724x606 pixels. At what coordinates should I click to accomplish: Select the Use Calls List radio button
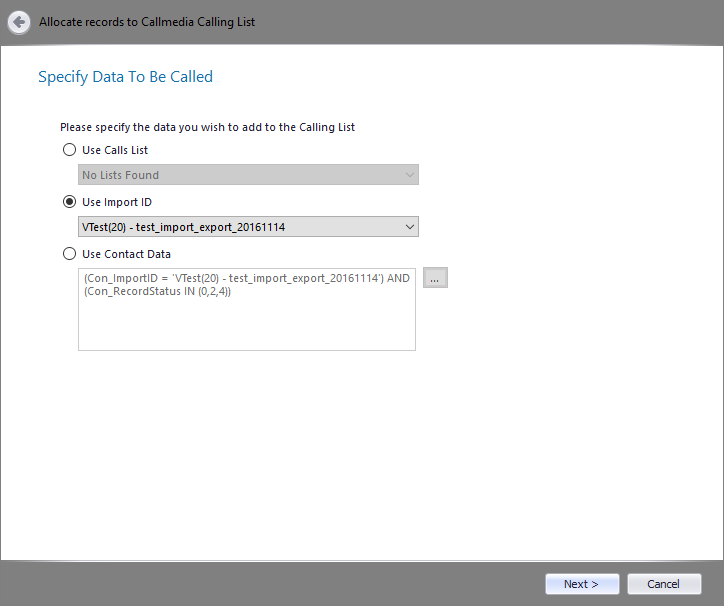69,150
